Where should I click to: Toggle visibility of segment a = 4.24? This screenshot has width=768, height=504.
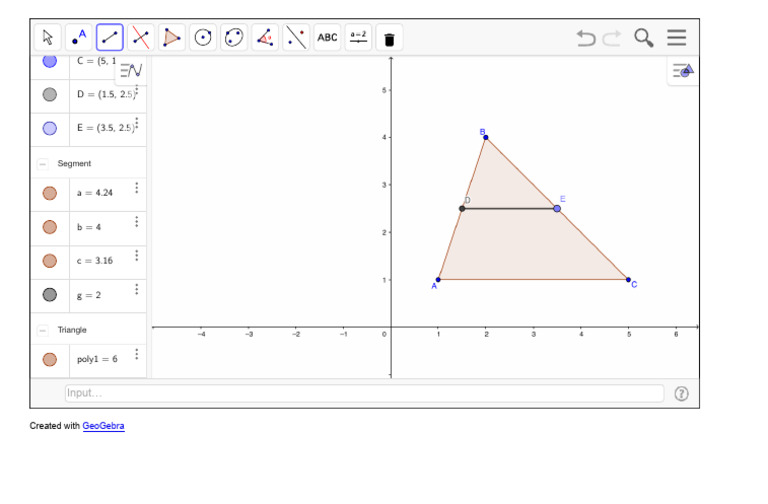(x=49, y=193)
